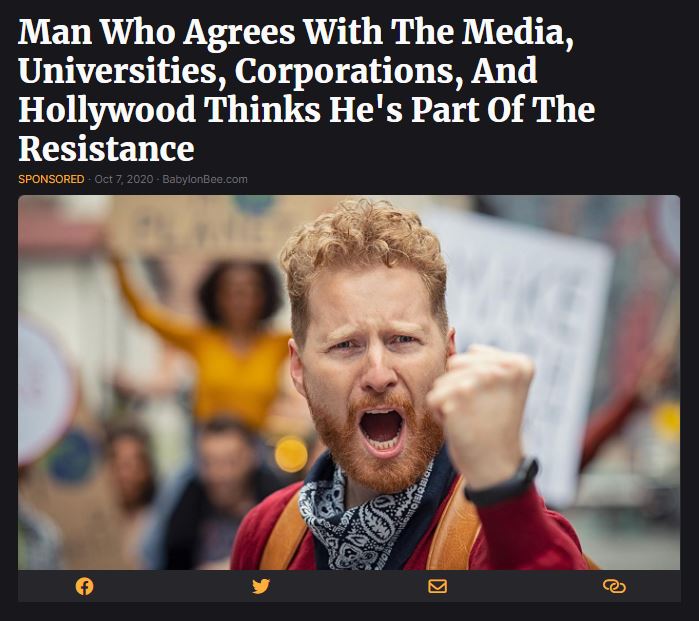Click the word "Resistance" in the headline
The height and width of the screenshot is (621, 699).
(107, 149)
